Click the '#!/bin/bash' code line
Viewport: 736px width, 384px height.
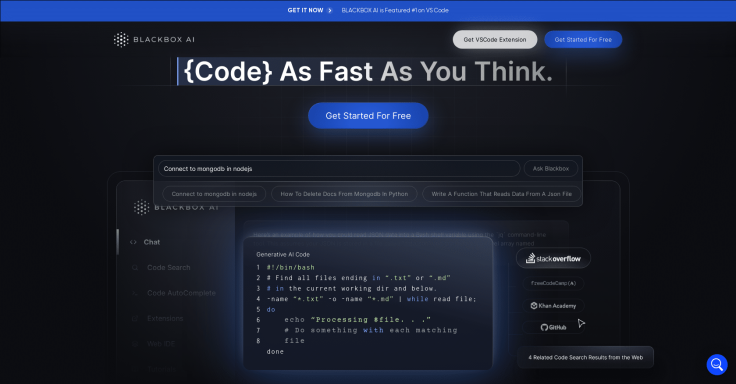291,268
